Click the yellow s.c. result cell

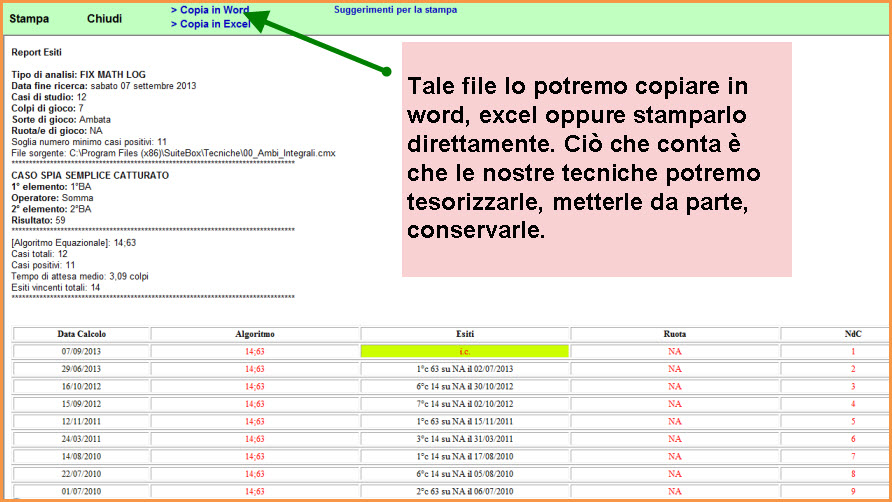[x=464, y=352]
